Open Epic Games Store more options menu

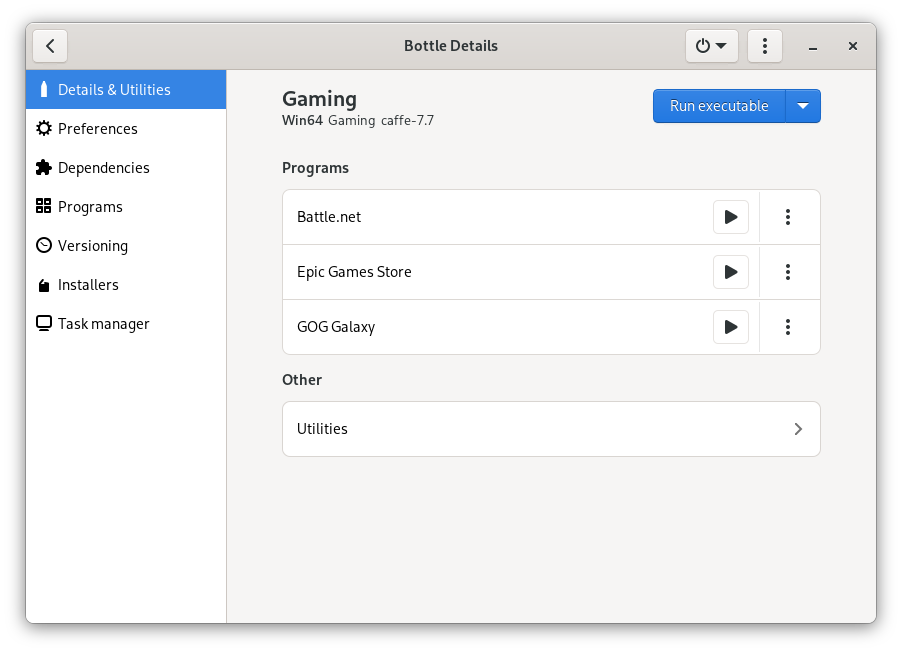tap(788, 272)
